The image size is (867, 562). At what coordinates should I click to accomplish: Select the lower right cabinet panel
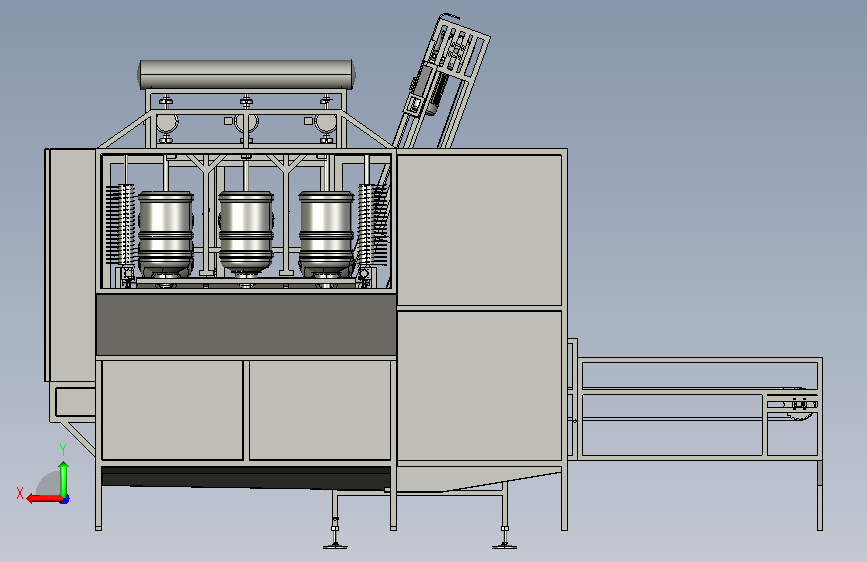[x=479, y=386]
